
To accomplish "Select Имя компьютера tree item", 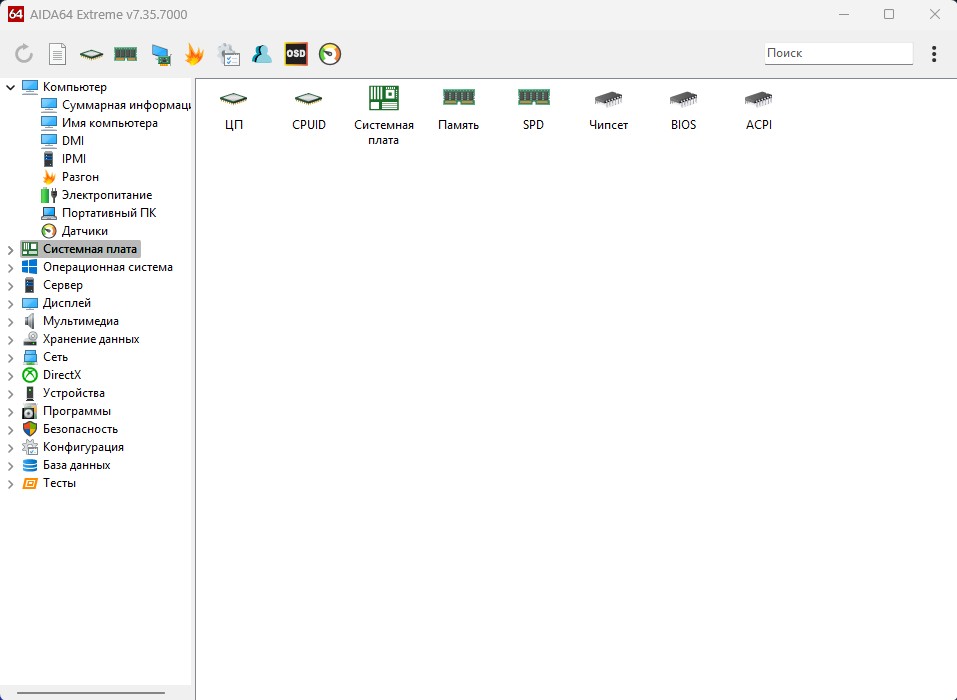I will pyautogui.click(x=99, y=123).
